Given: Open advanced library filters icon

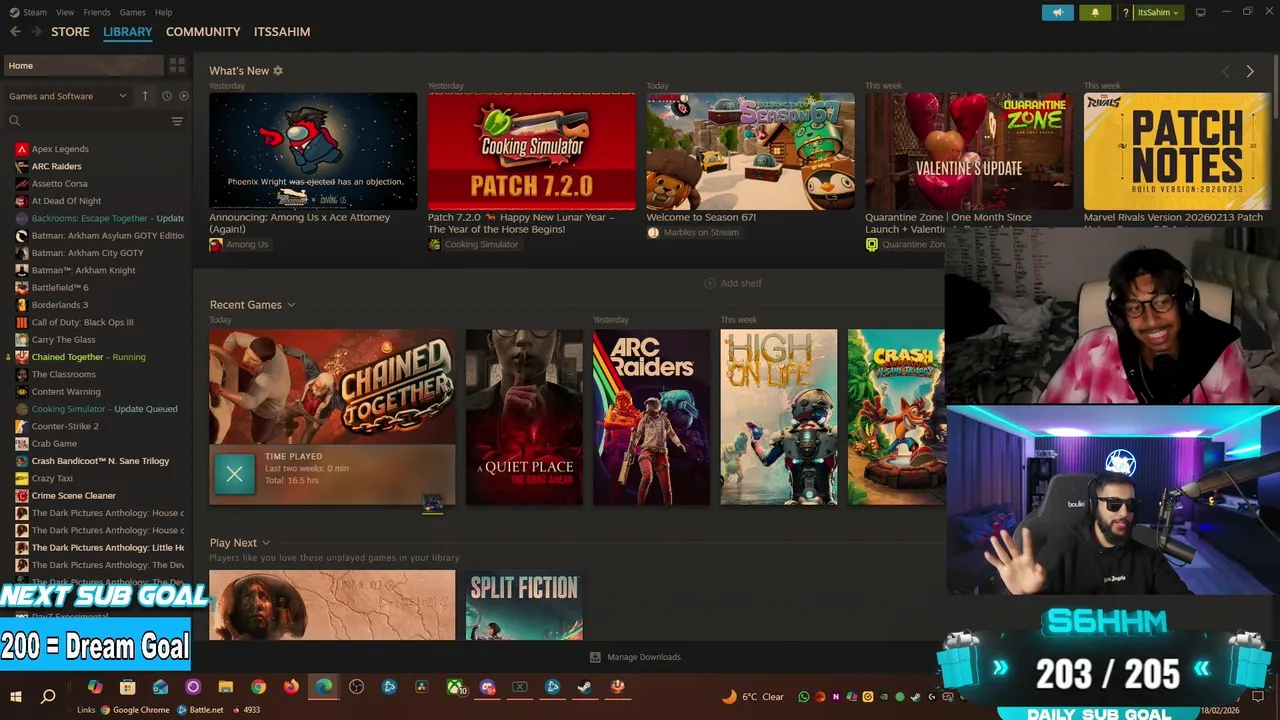Looking at the screenshot, I should tap(177, 121).
